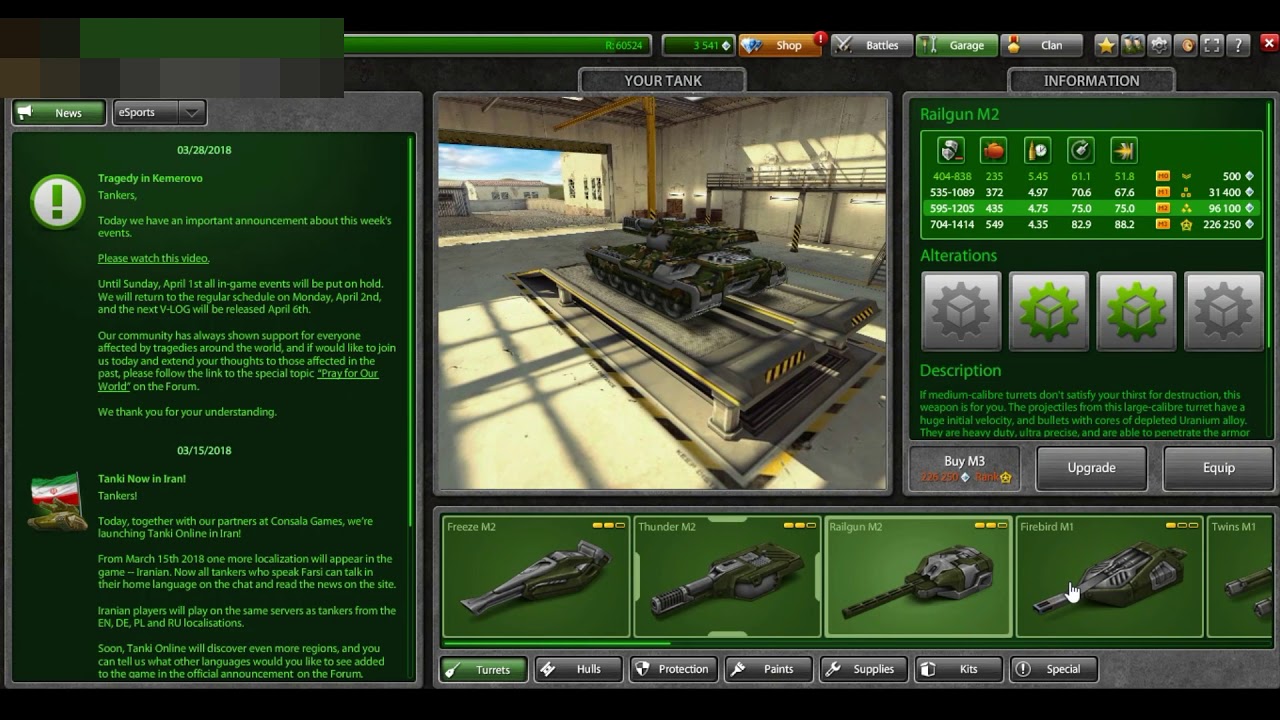
Task: Select the M1 modification row costing 31 400
Action: (1091, 192)
